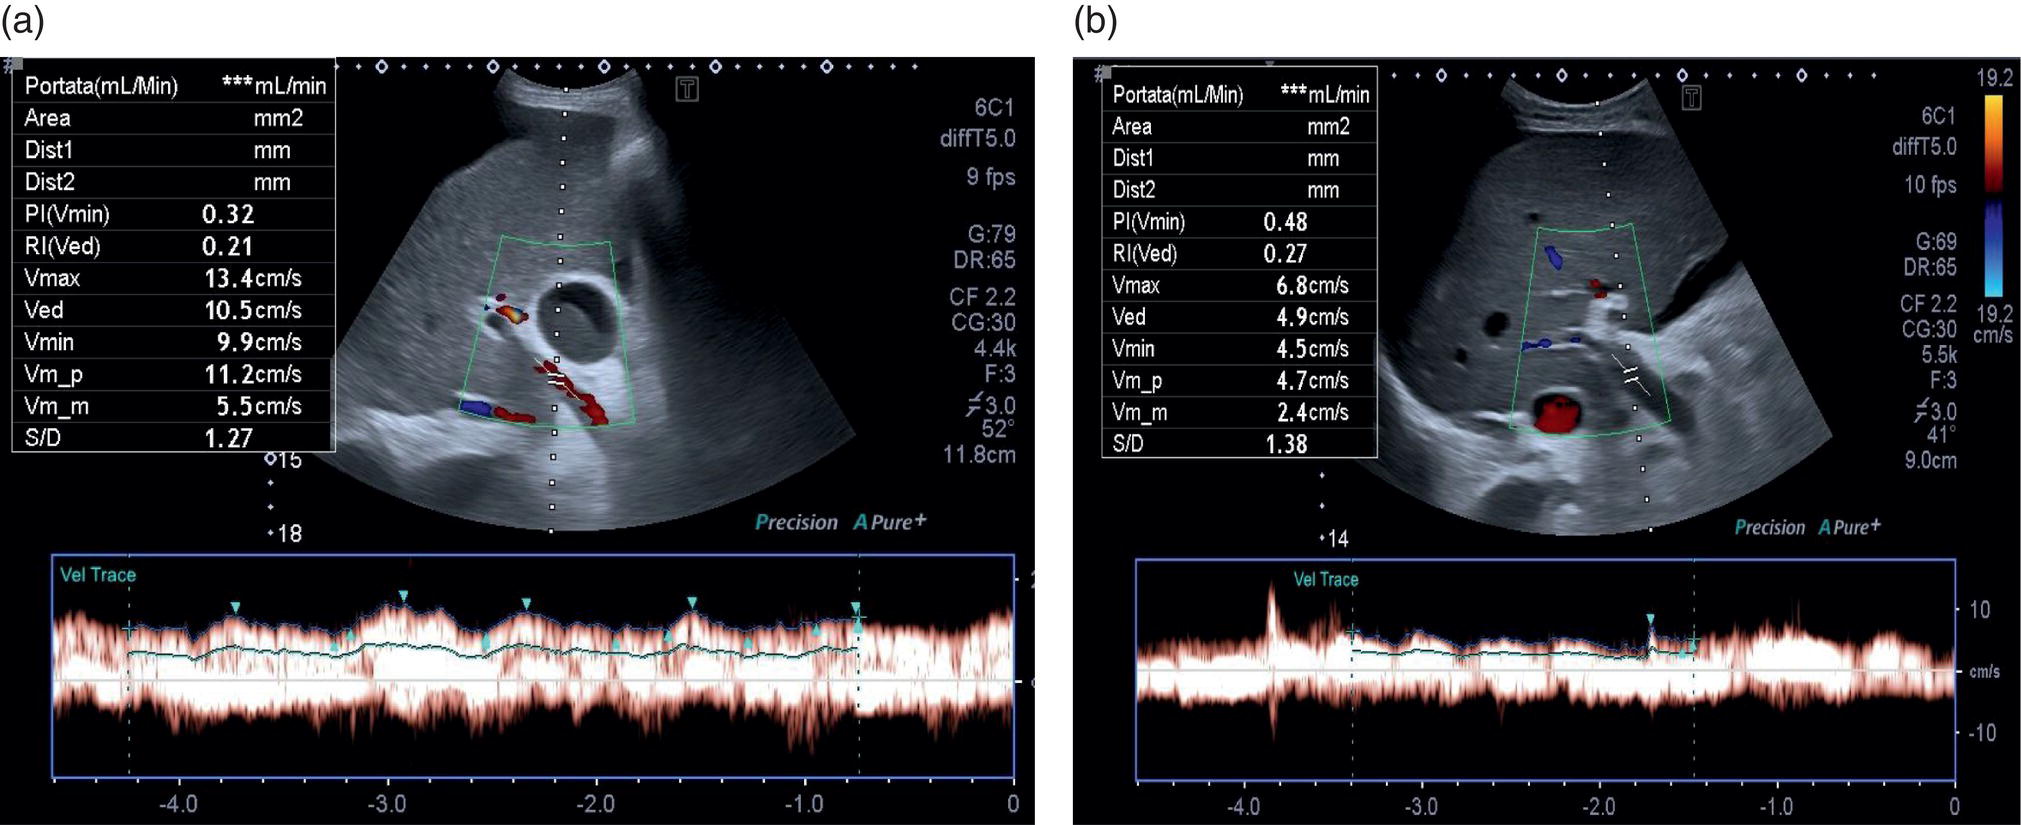Click the Doppler angle symbol beside 52°

(x=976, y=405)
